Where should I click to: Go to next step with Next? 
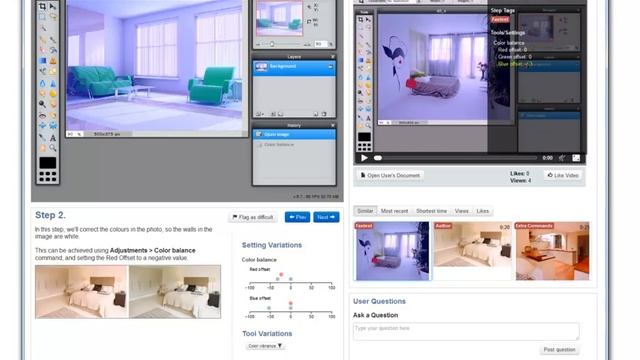pyautogui.click(x=326, y=217)
